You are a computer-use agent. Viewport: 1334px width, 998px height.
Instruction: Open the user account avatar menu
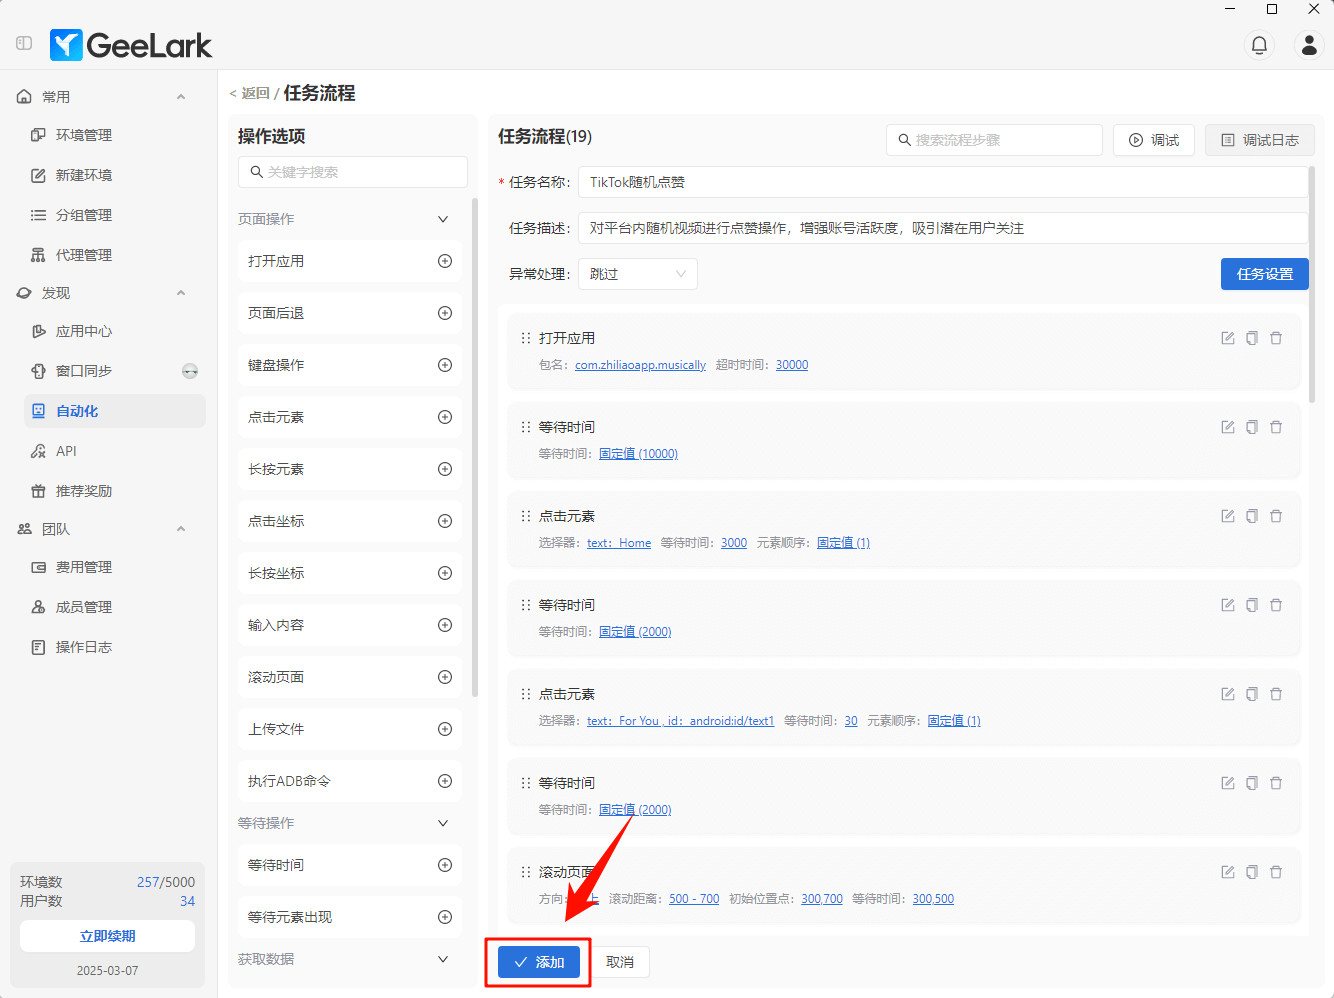pos(1309,45)
